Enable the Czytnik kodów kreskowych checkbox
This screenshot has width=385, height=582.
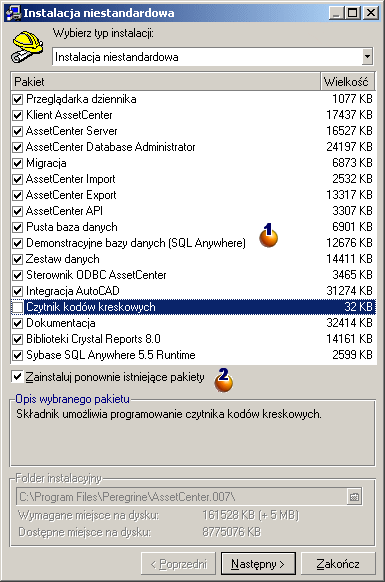[x=17, y=307]
